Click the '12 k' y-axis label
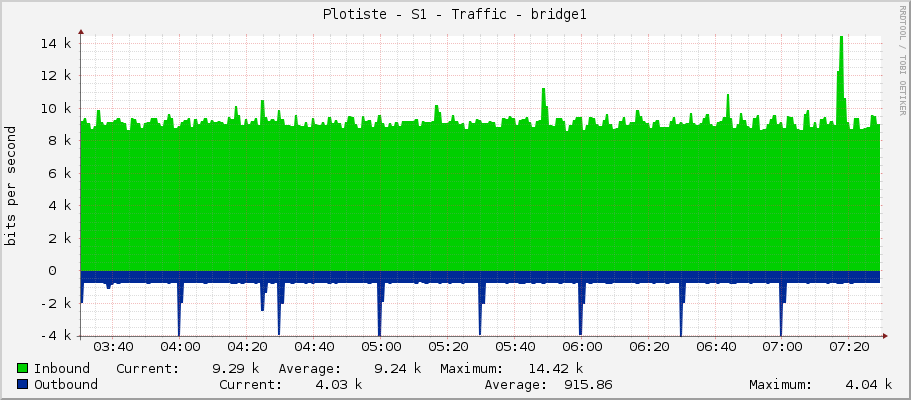This screenshot has width=911, height=400. pos(56,76)
